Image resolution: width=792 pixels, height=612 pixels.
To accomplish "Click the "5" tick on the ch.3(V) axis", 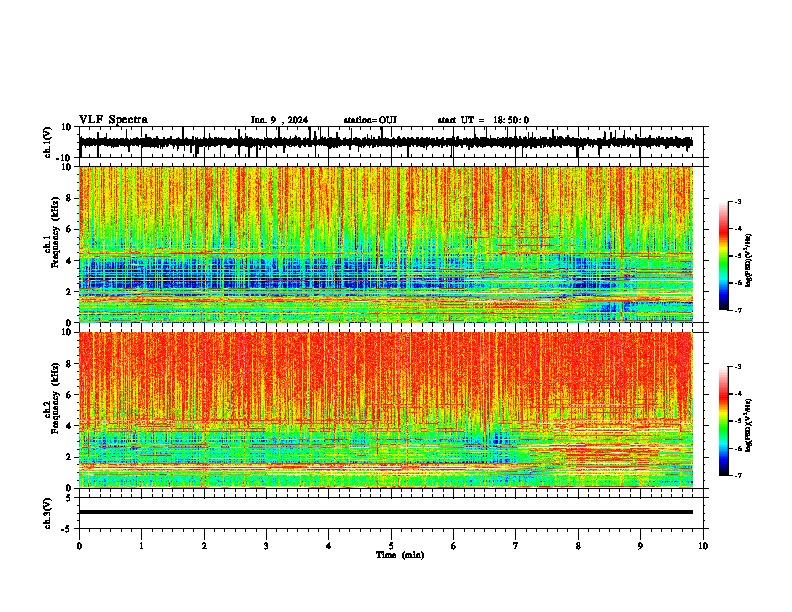I will (x=70, y=498).
